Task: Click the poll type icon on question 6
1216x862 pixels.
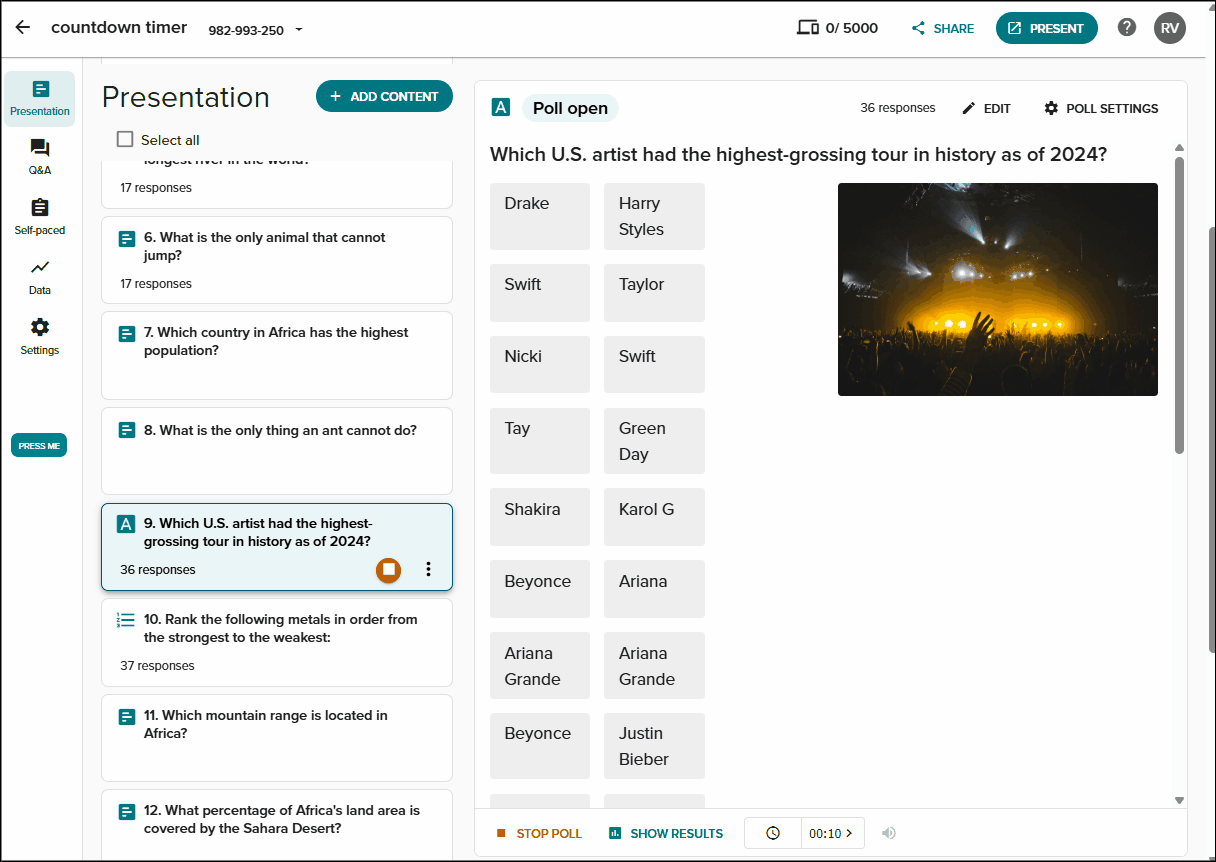Action: click(126, 239)
